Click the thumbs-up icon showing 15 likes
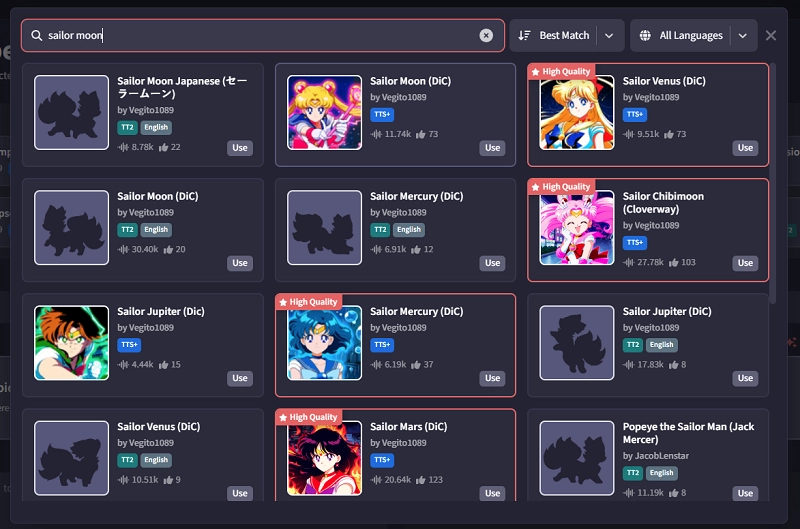800x529 pixels. click(163, 365)
